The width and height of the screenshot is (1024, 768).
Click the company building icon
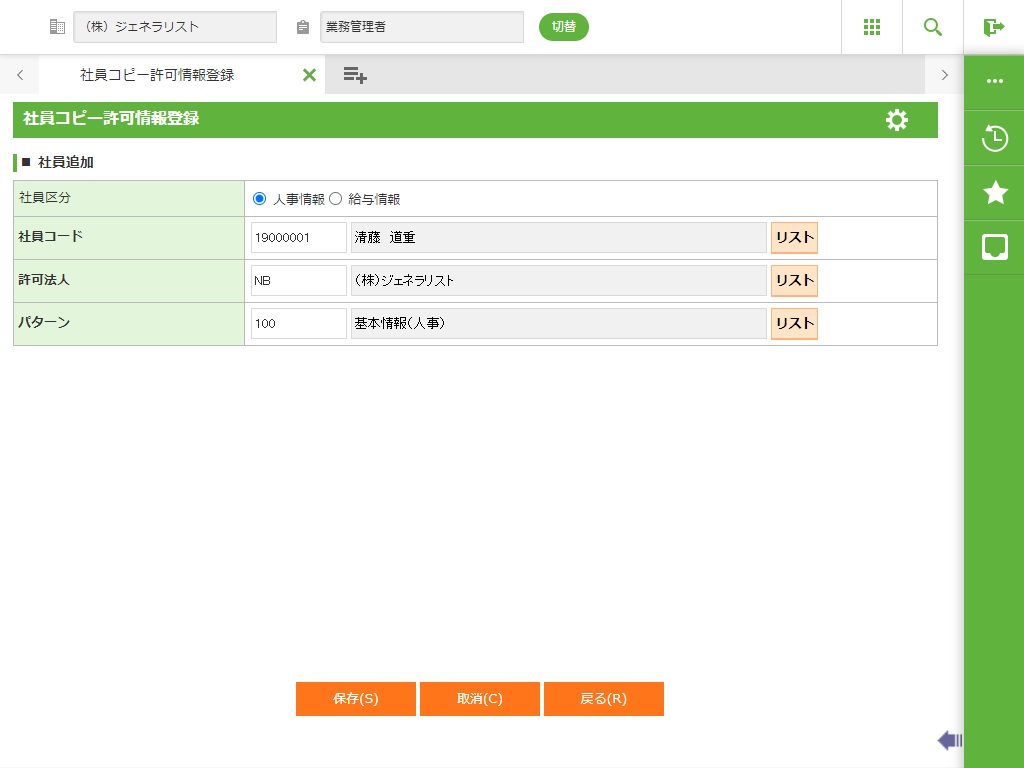[57, 27]
